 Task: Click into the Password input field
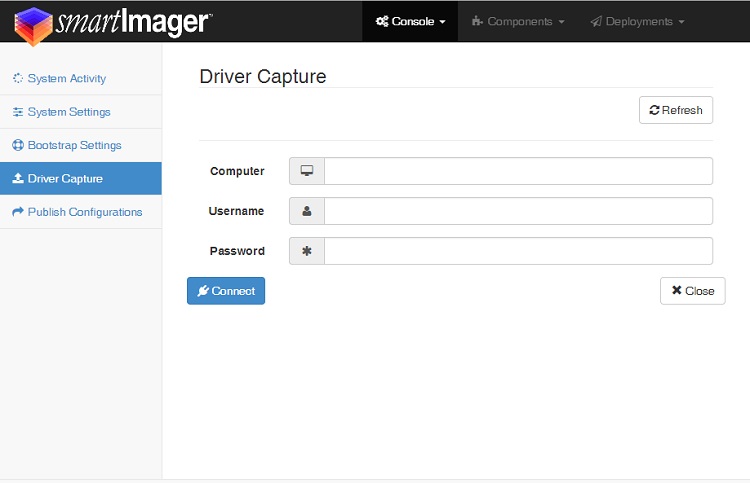pyautogui.click(x=518, y=251)
